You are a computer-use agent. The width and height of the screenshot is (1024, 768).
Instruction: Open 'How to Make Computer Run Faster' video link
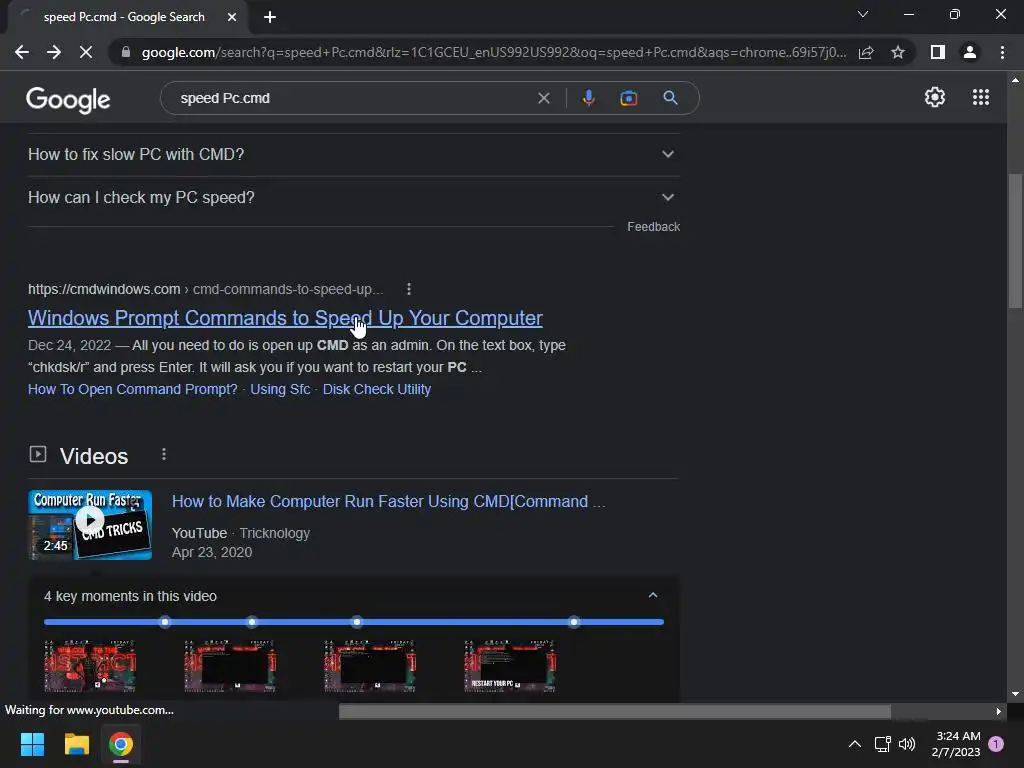388,502
